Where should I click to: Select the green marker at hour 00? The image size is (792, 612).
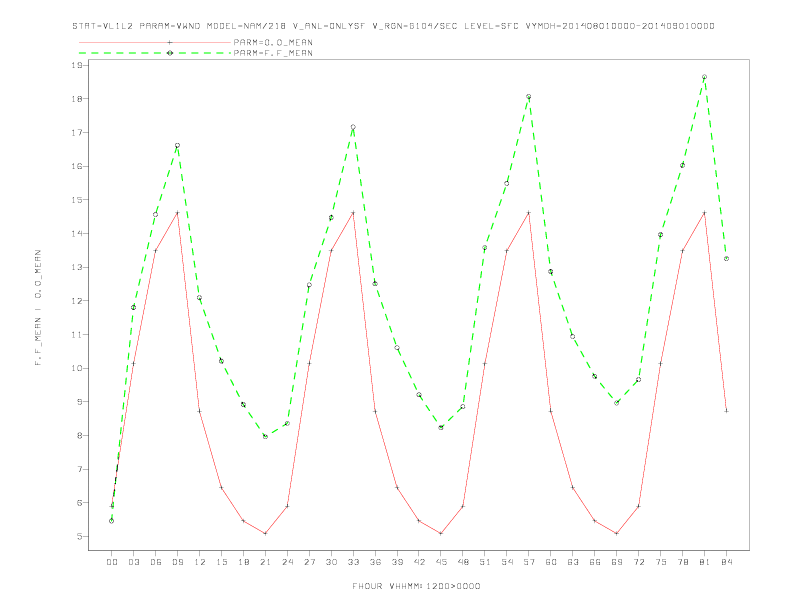[x=112, y=521]
